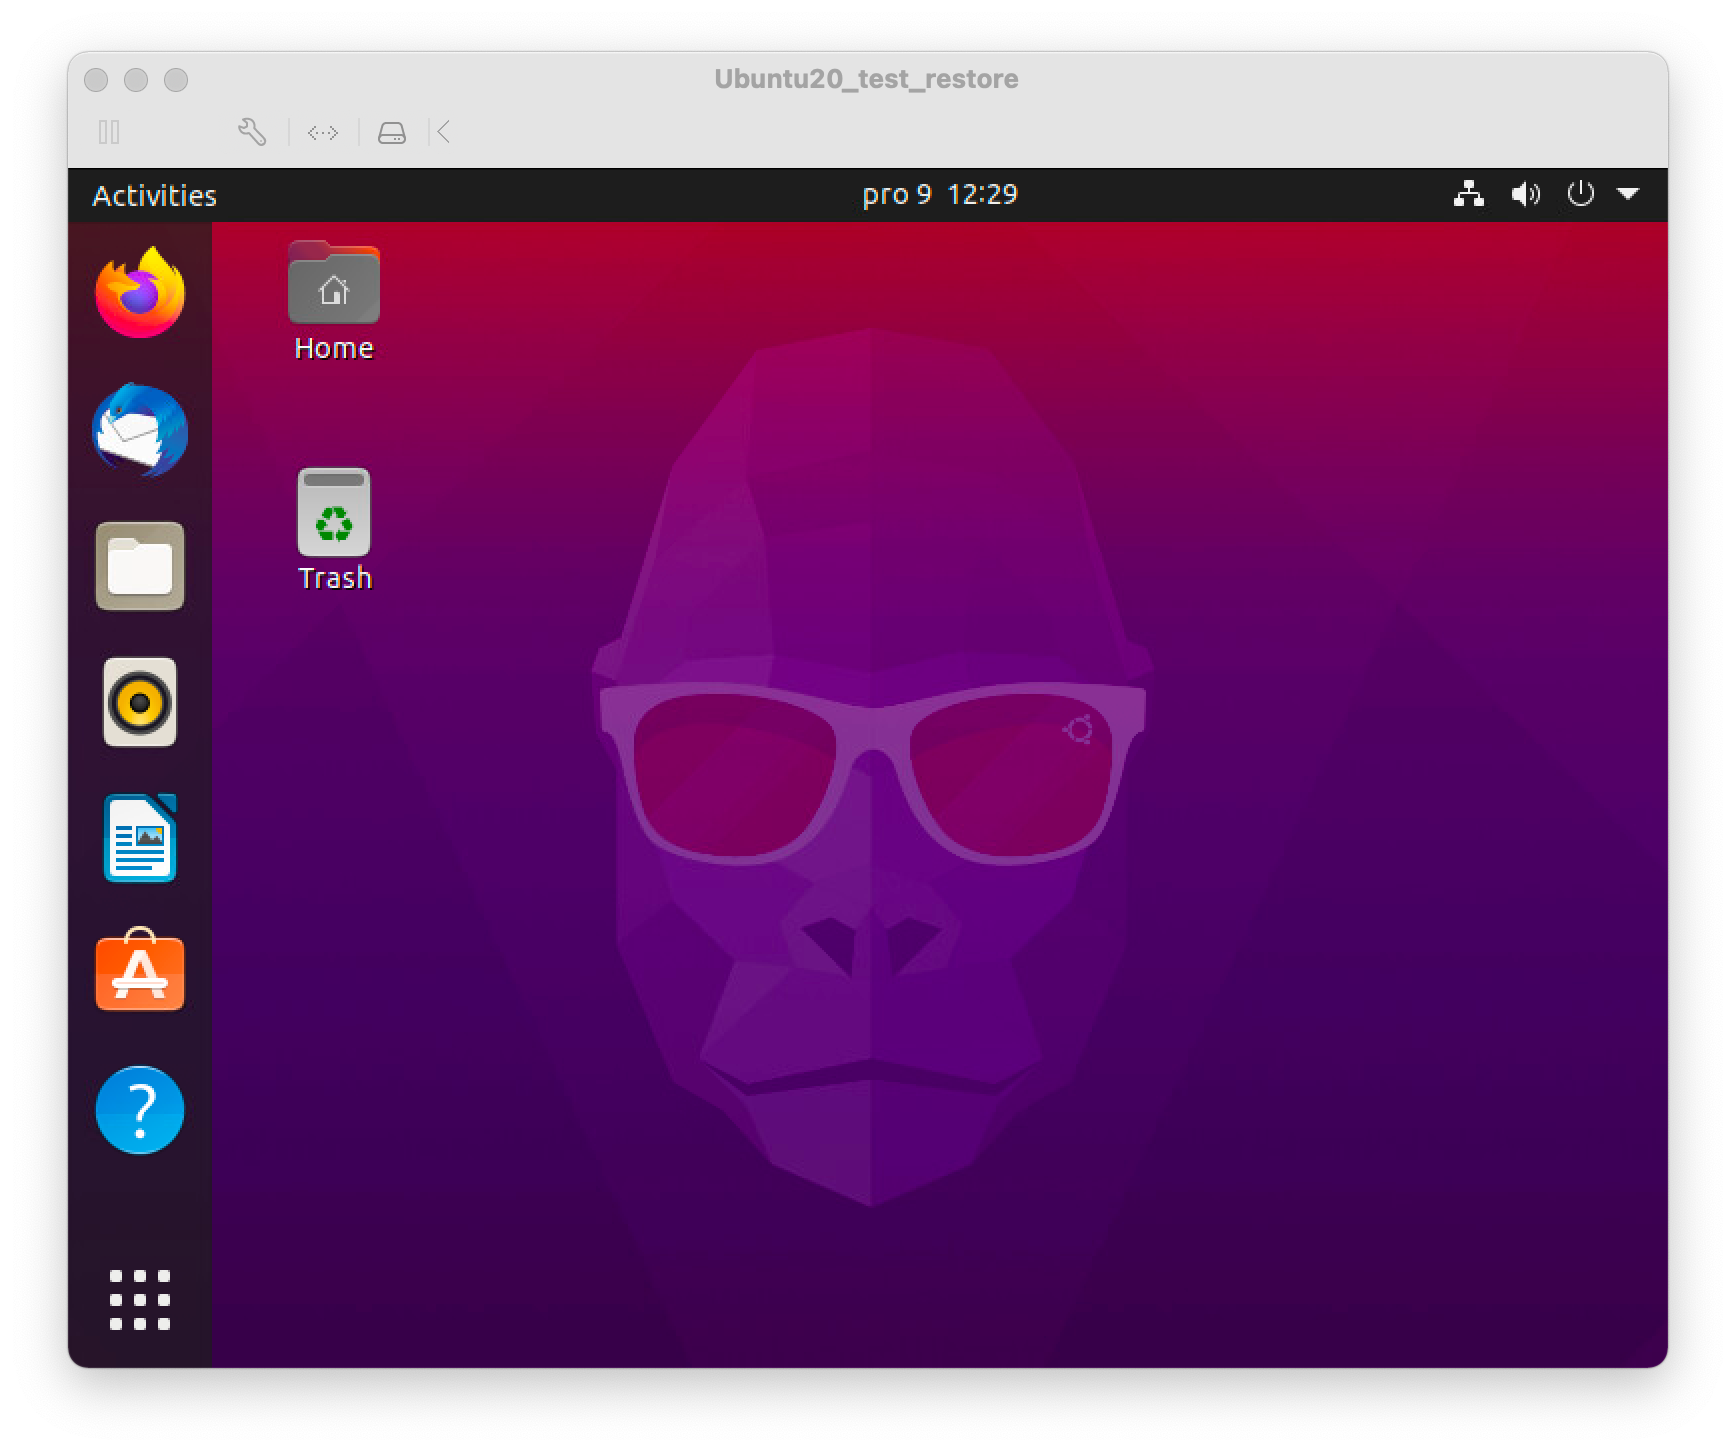Click the network status icon
Viewport: 1736px width, 1452px height.
[x=1468, y=194]
